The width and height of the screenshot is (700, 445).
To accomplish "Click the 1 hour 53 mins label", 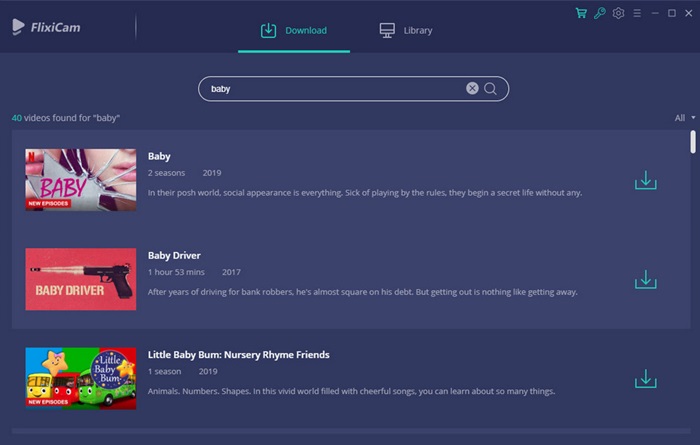I will [176, 272].
